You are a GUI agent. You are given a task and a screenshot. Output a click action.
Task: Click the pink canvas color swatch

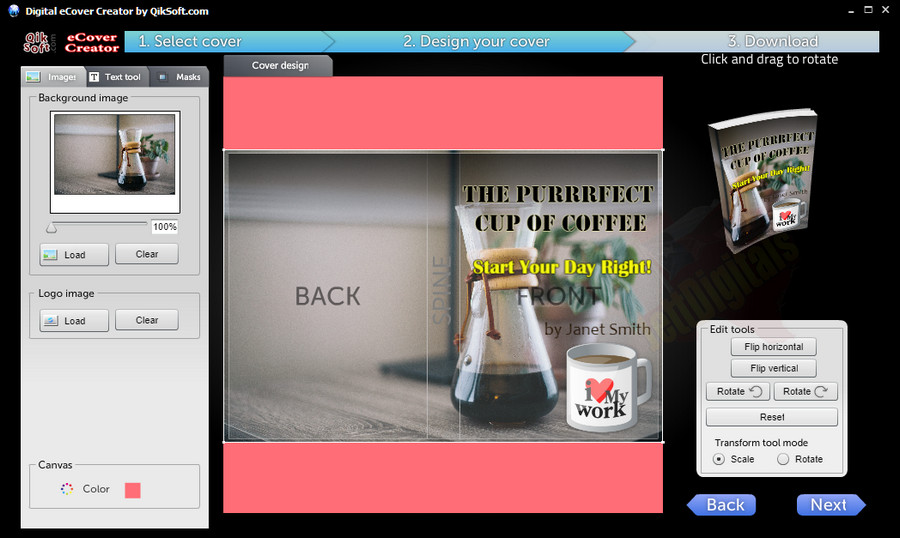point(133,490)
